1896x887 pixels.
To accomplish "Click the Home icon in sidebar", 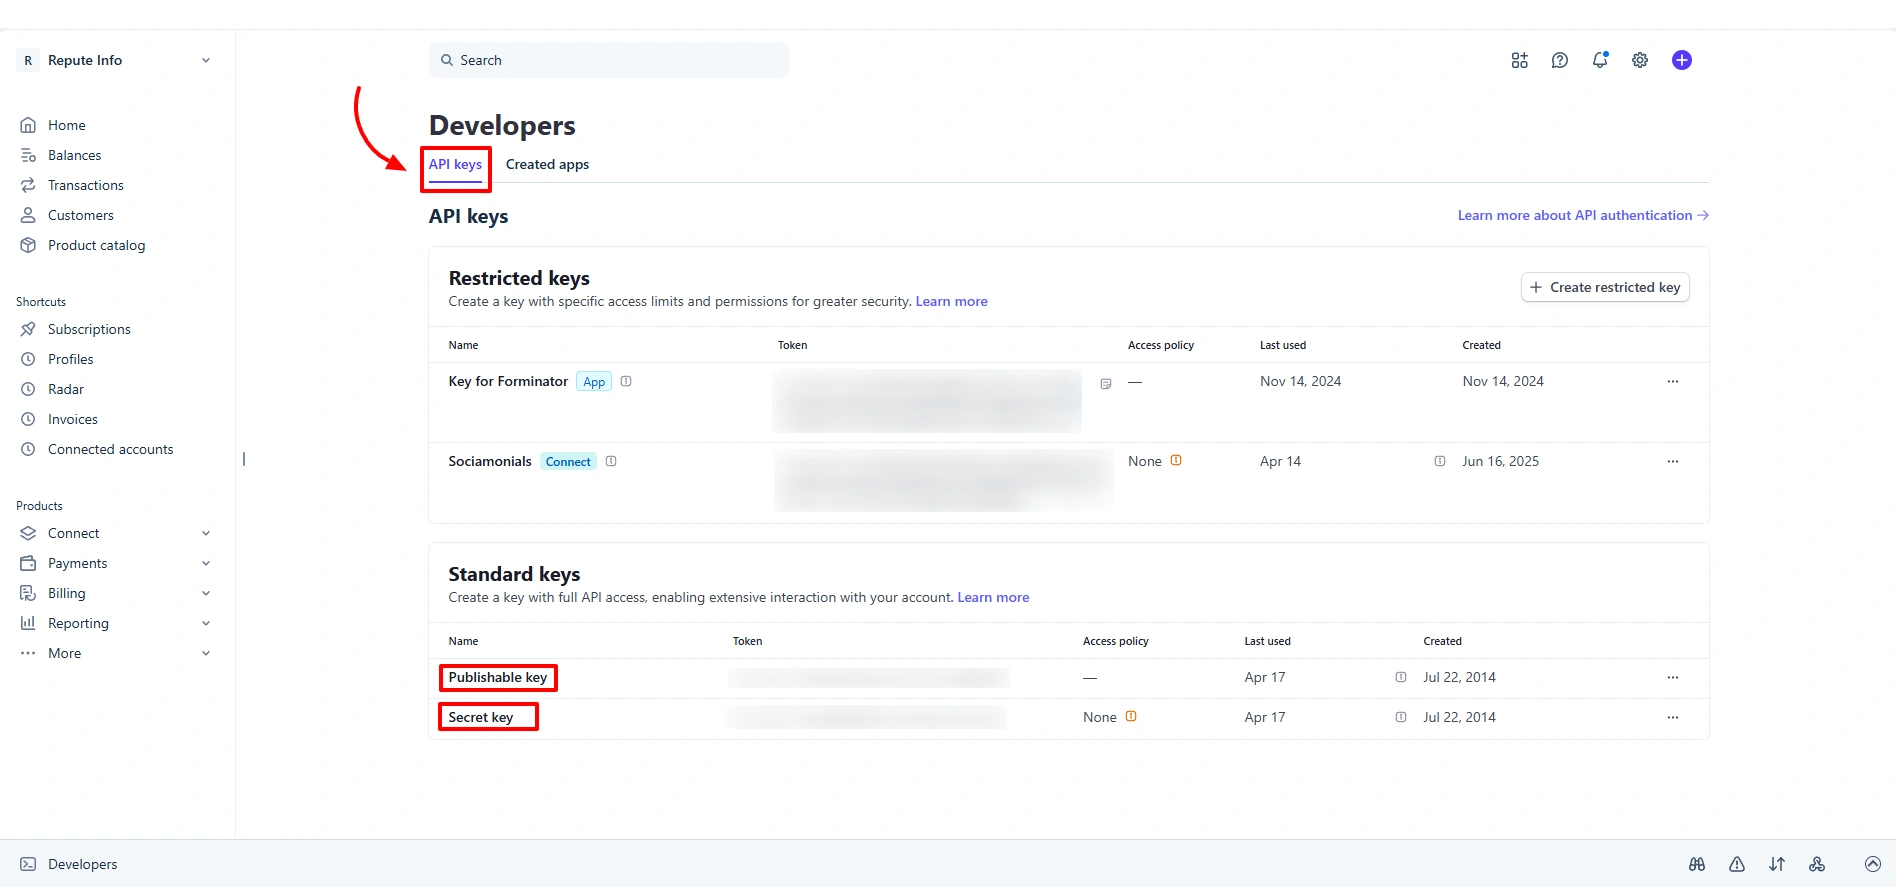I will click(x=28, y=125).
